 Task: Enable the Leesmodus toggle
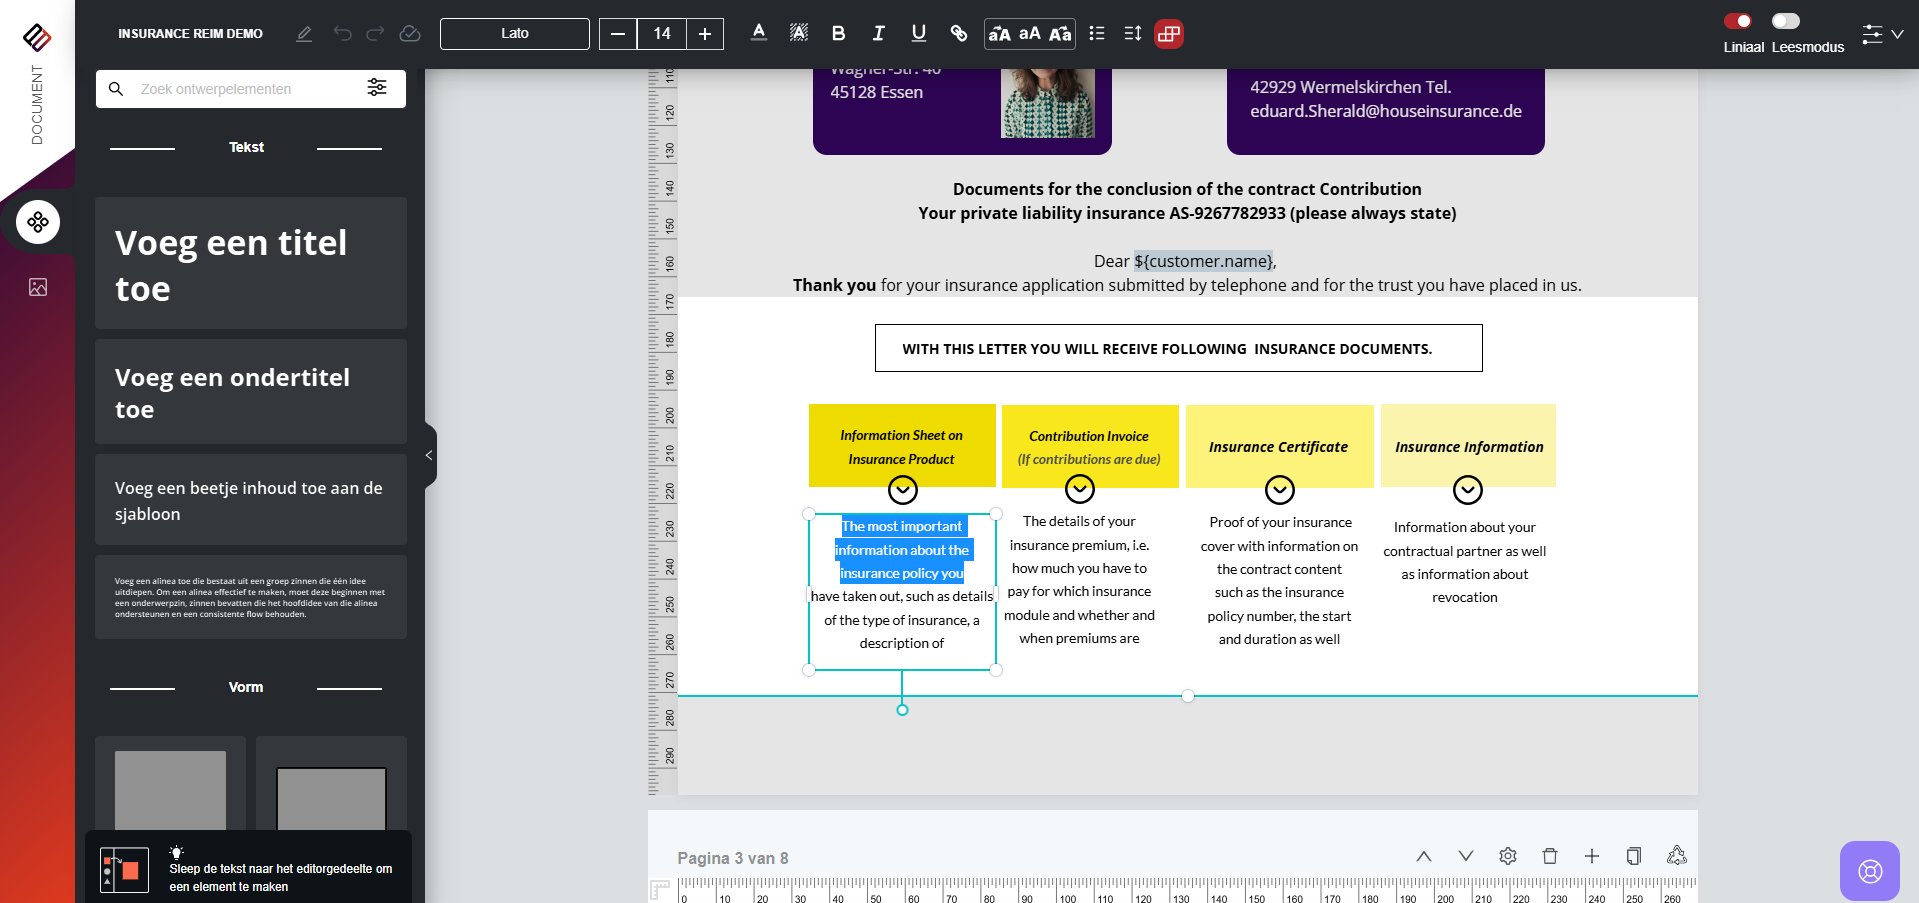pyautogui.click(x=1785, y=21)
